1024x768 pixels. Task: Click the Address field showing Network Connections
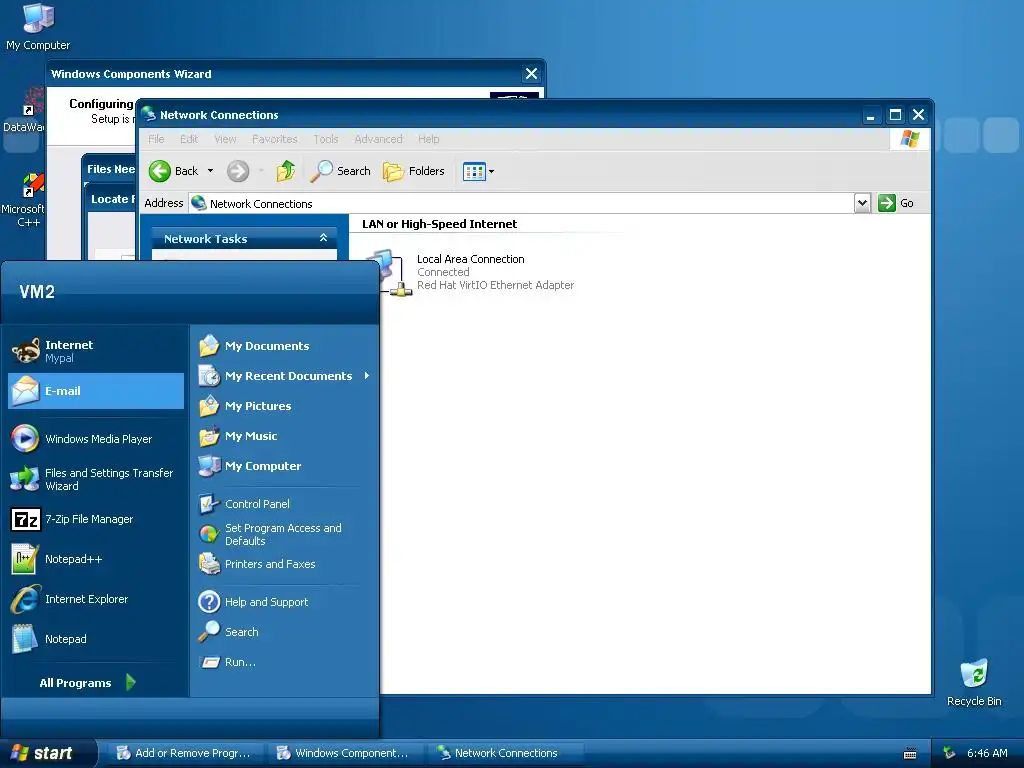(x=521, y=203)
